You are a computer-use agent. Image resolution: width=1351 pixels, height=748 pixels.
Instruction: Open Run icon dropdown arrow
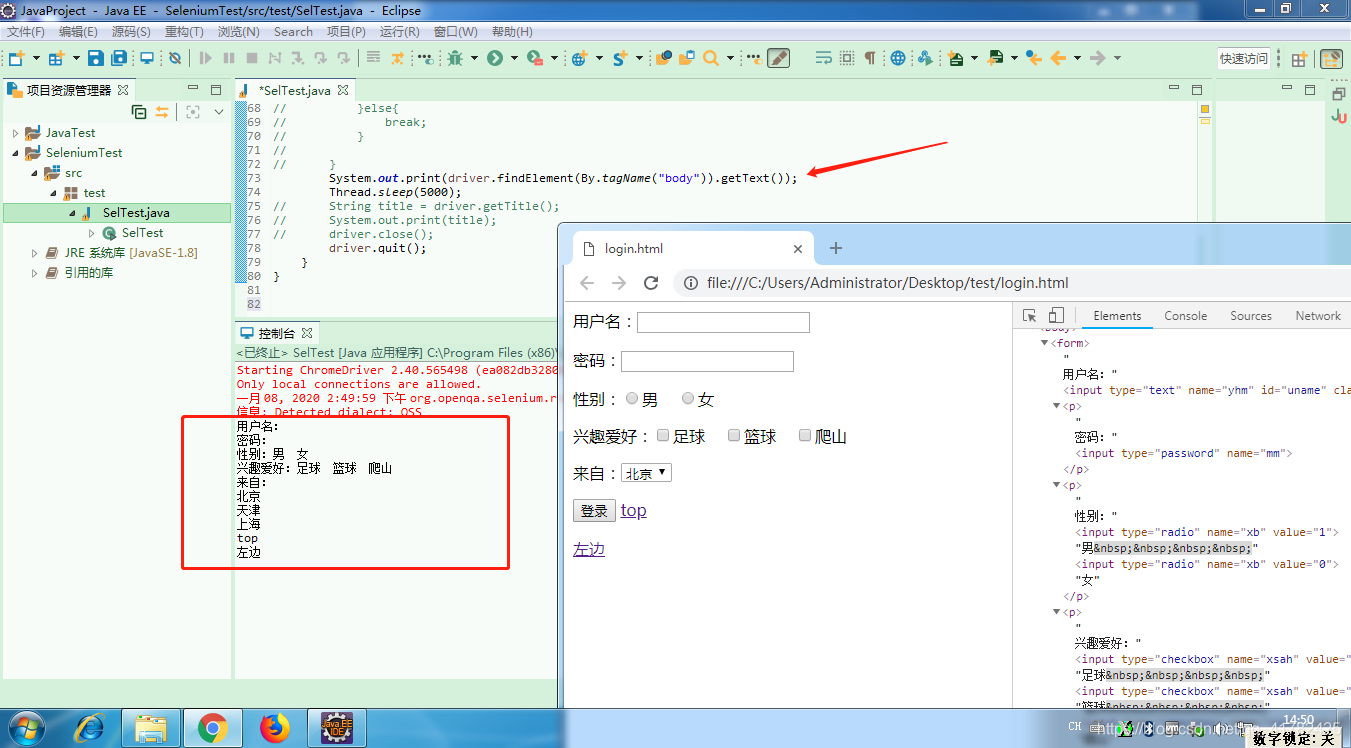pos(514,58)
